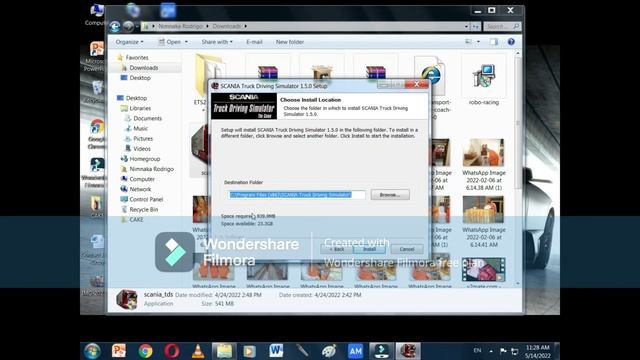This screenshot has width=640, height=360.
Task: Click Explorer back navigation arrow
Action: tap(115, 27)
